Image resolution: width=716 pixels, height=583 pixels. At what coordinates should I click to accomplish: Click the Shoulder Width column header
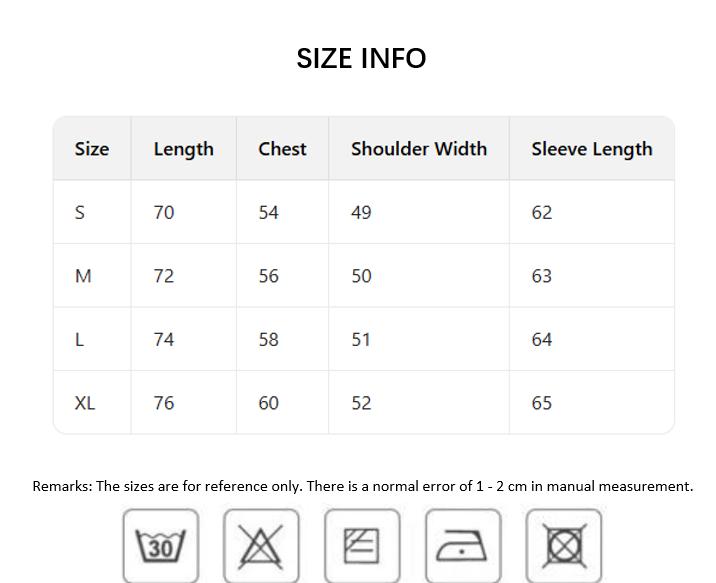[419, 149]
